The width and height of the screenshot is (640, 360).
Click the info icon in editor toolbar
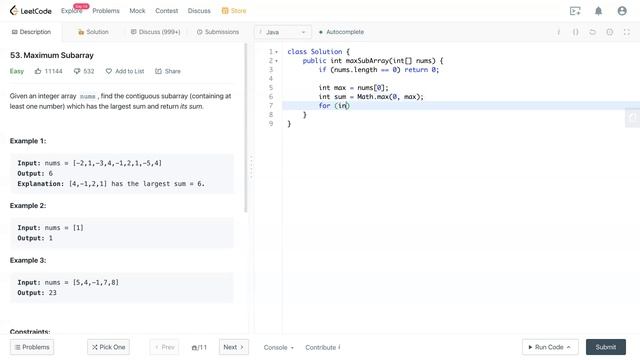(x=558, y=32)
